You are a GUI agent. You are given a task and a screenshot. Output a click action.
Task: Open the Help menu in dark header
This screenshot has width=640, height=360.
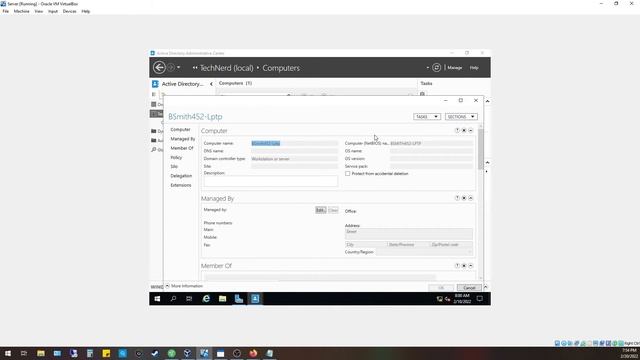click(473, 68)
